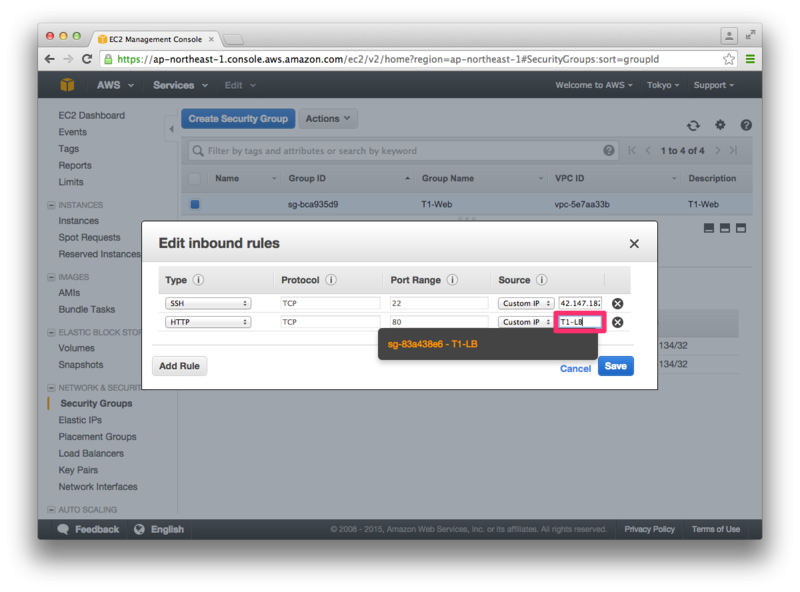Open the Services menu
Image resolution: width=800 pixels, height=592 pixels.
[180, 85]
